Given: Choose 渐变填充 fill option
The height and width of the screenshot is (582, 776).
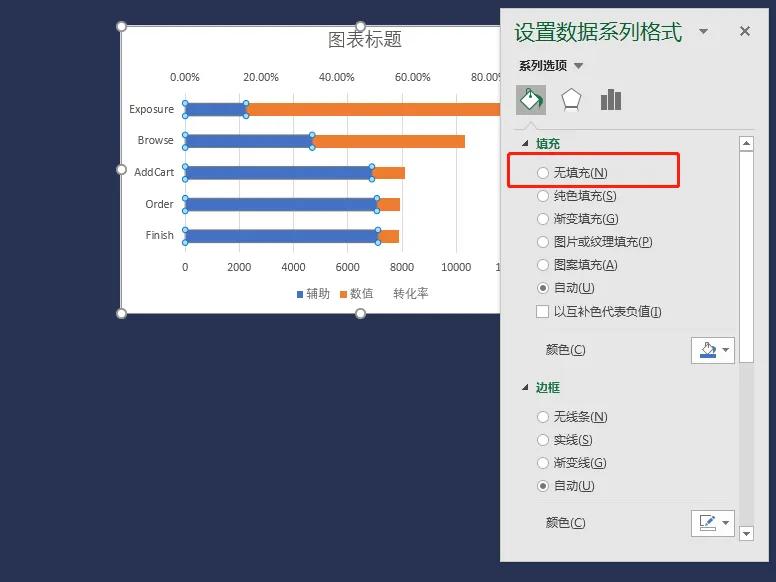Looking at the screenshot, I should [543, 219].
